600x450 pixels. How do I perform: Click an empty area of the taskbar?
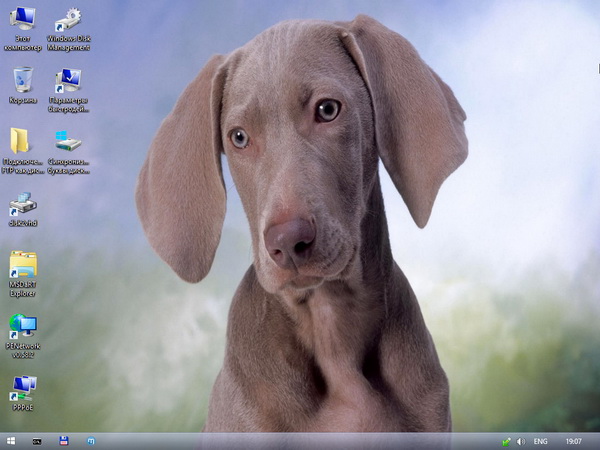[300, 441]
